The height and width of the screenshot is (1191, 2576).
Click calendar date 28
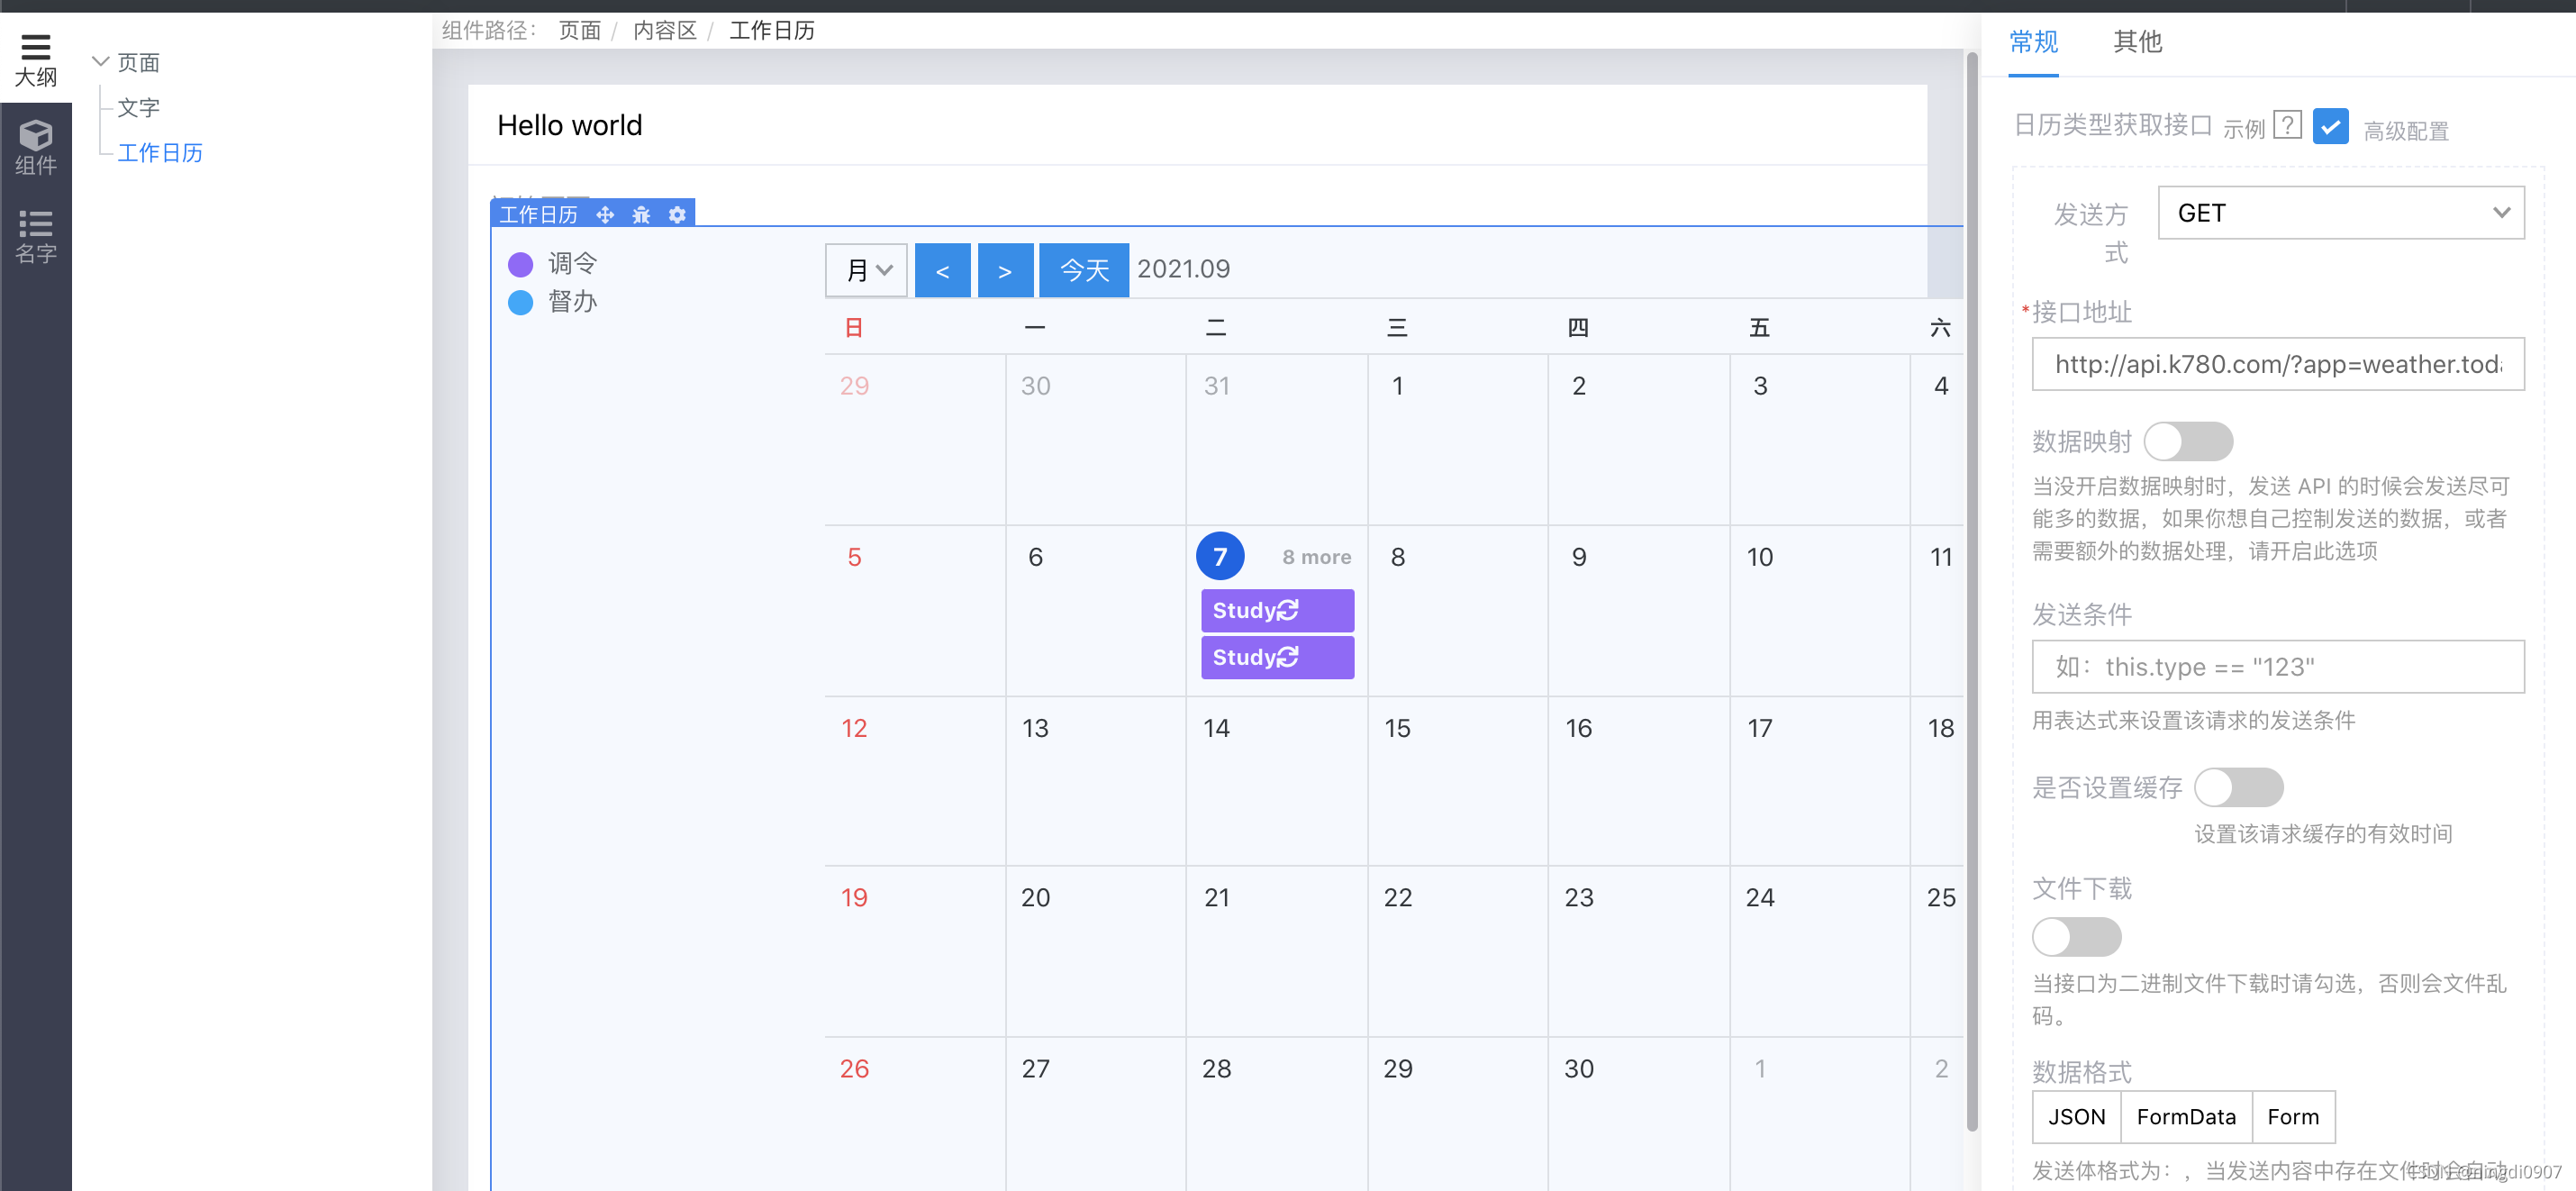(1216, 1068)
